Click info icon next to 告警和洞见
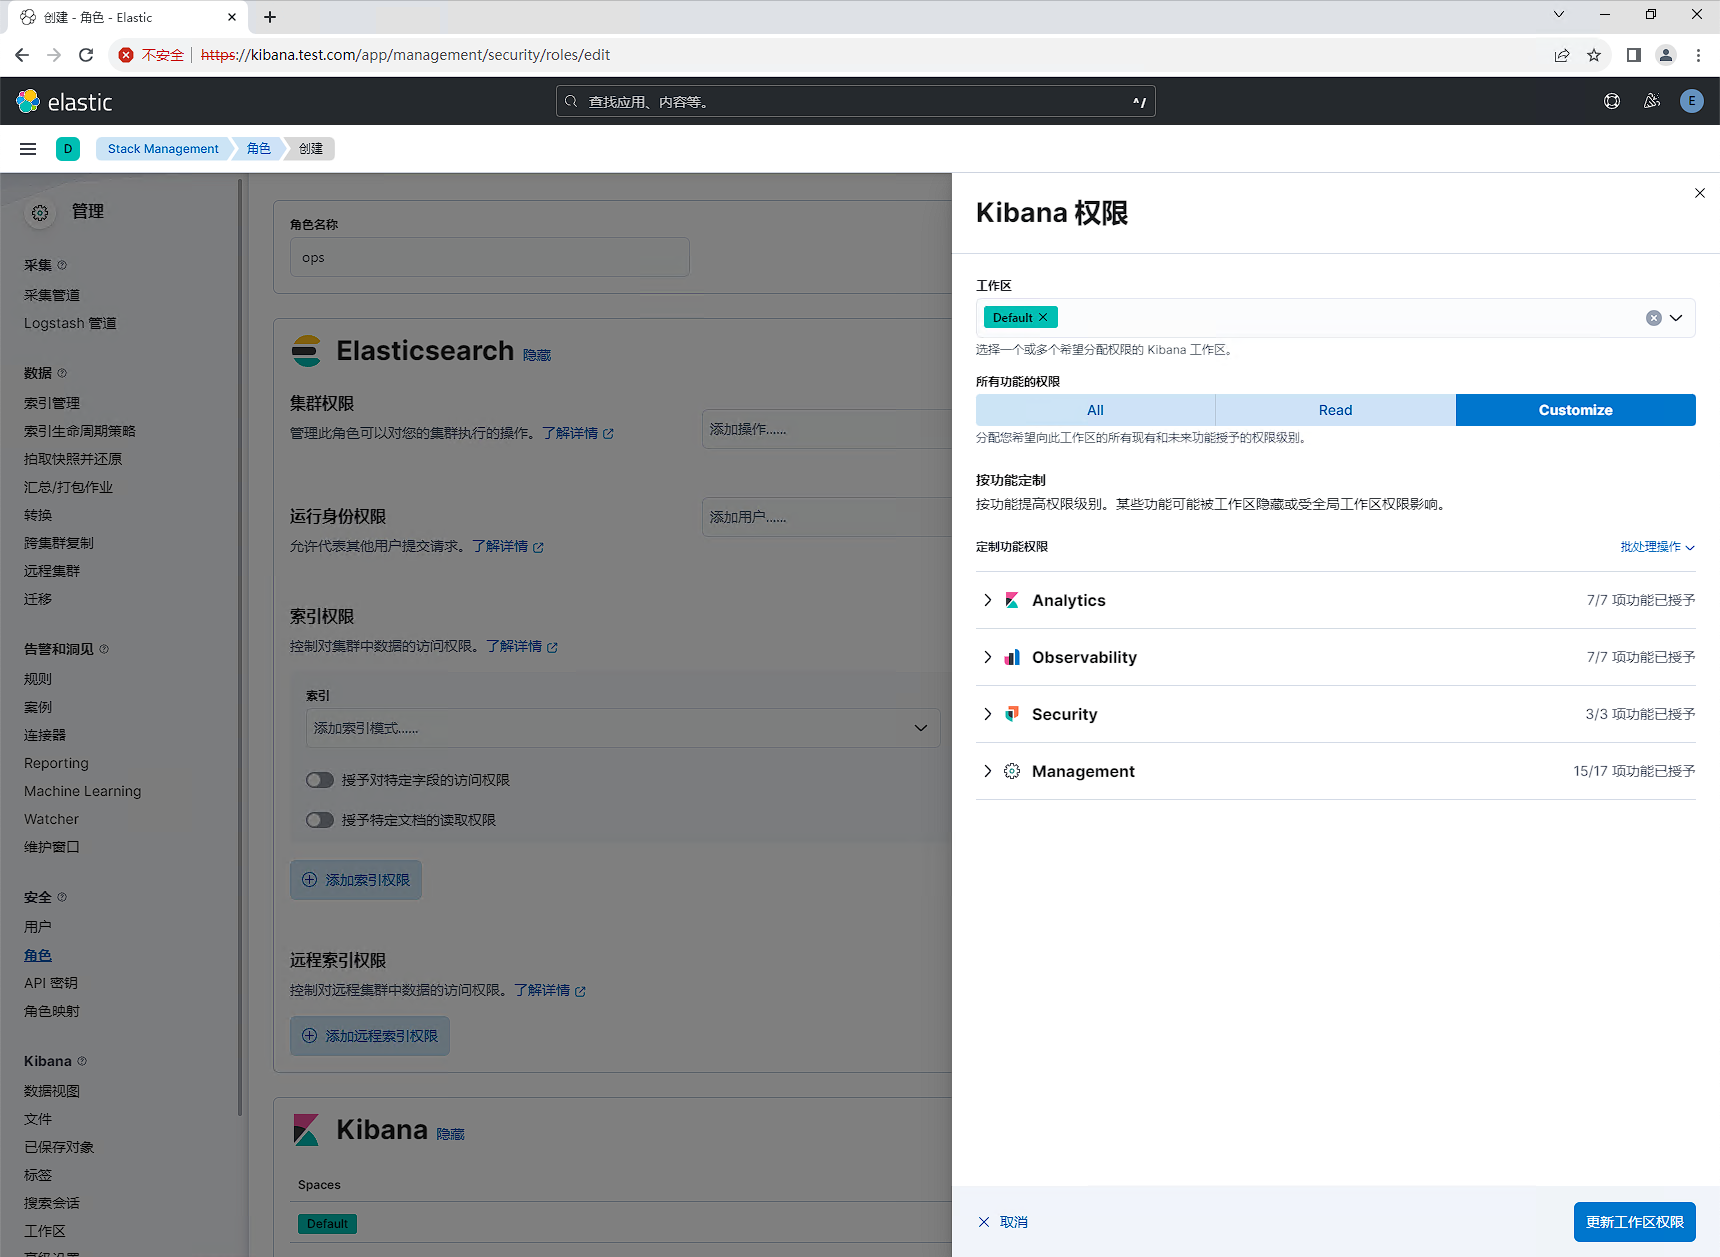Viewport: 1720px width, 1257px height. [104, 649]
